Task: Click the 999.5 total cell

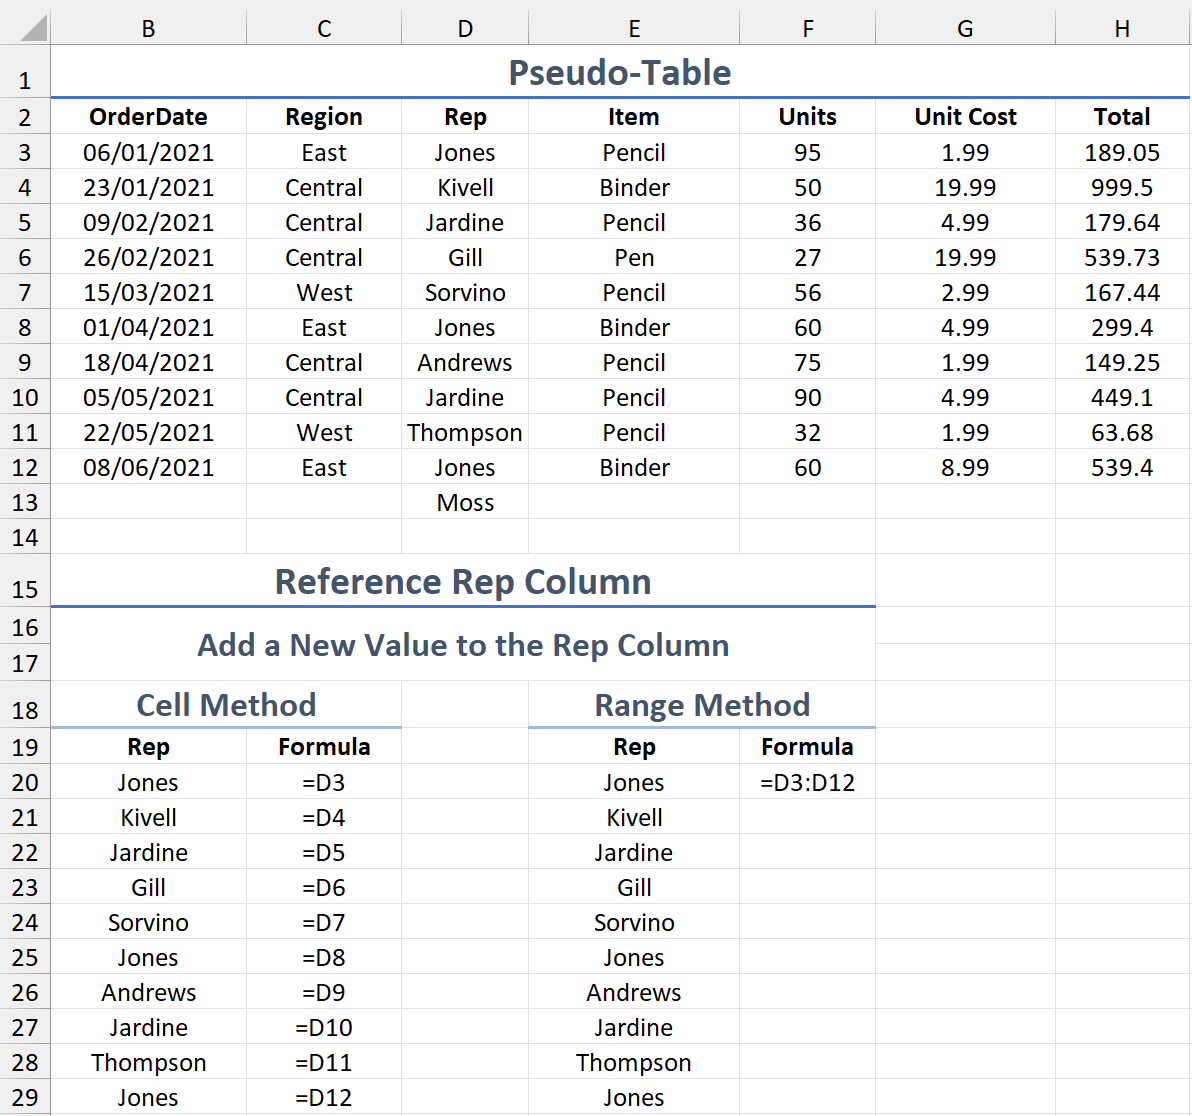Action: (x=1122, y=188)
